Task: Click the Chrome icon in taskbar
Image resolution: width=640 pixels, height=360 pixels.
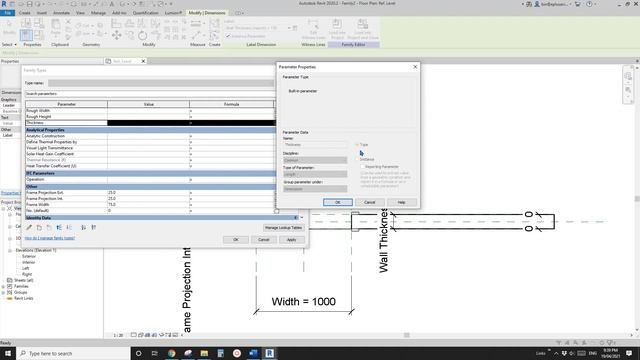Action: click(x=171, y=353)
